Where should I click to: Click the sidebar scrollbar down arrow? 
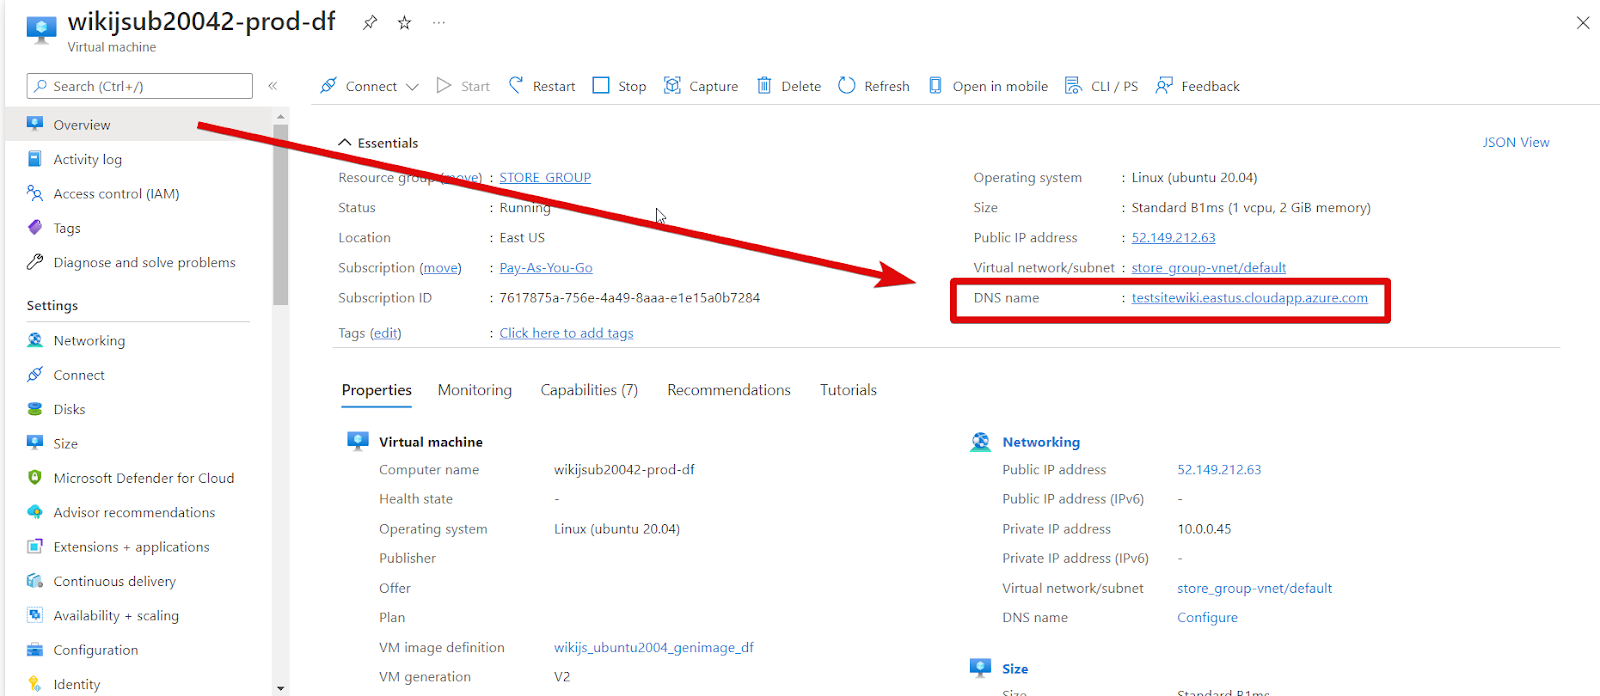tap(280, 688)
